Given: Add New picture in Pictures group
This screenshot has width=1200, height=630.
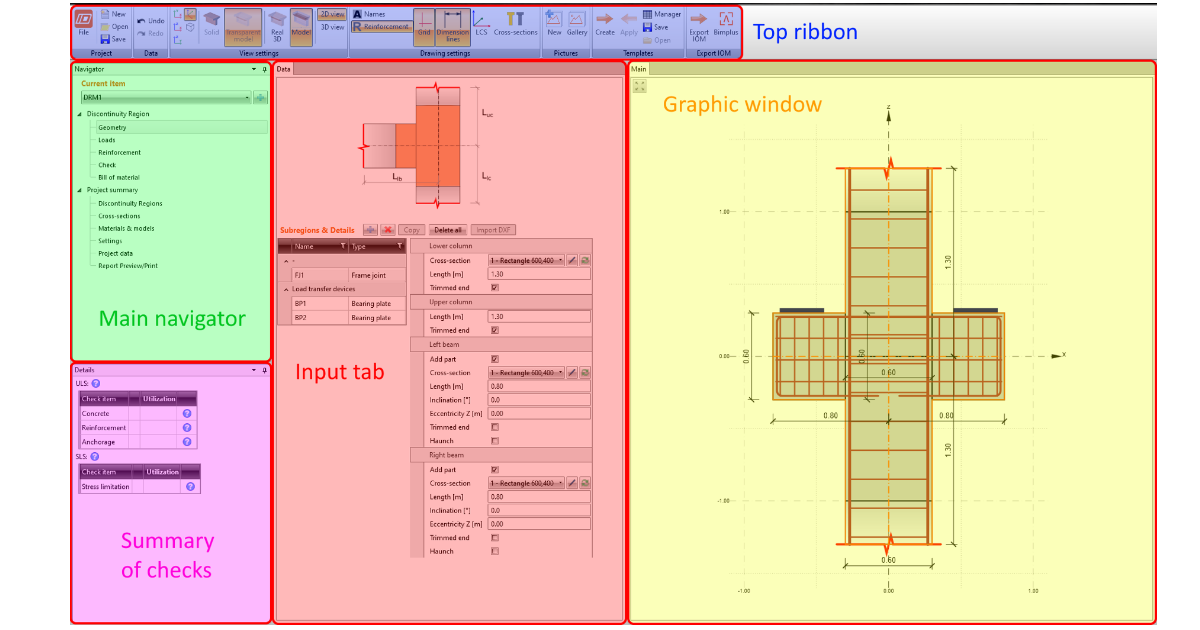Looking at the screenshot, I should [554, 24].
